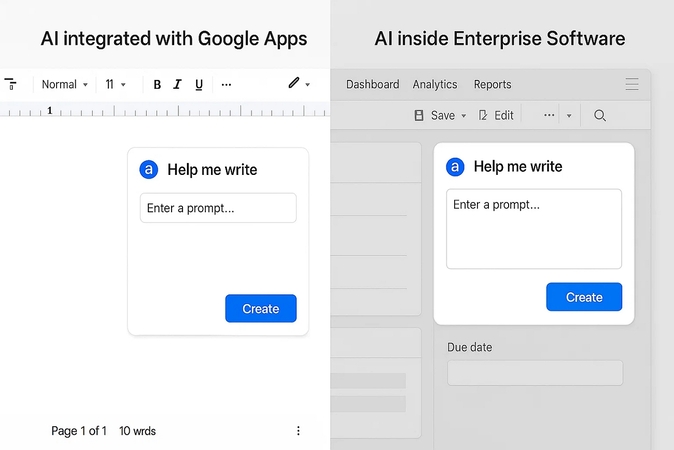Screen dimensions: 674x450
Task: Click the Due date input field
Action: click(534, 373)
